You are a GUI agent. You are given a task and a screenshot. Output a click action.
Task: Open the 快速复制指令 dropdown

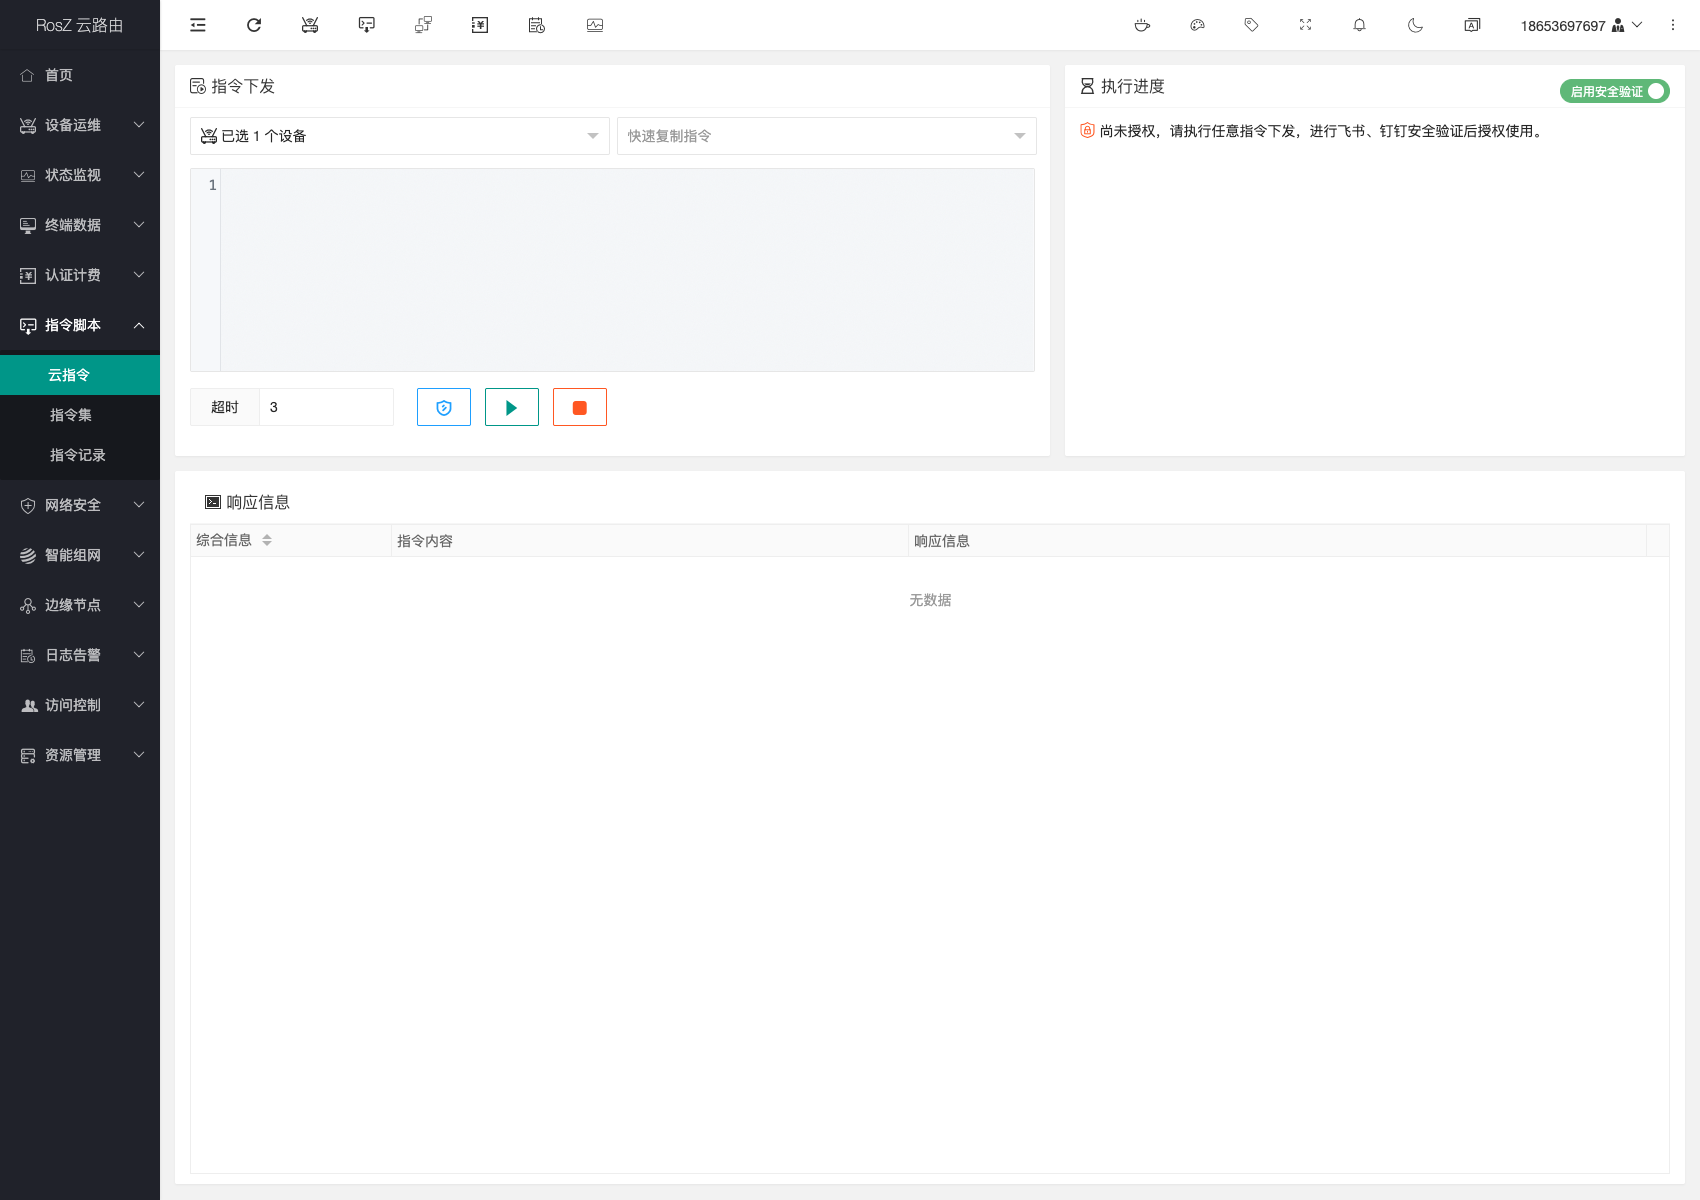pyautogui.click(x=826, y=136)
